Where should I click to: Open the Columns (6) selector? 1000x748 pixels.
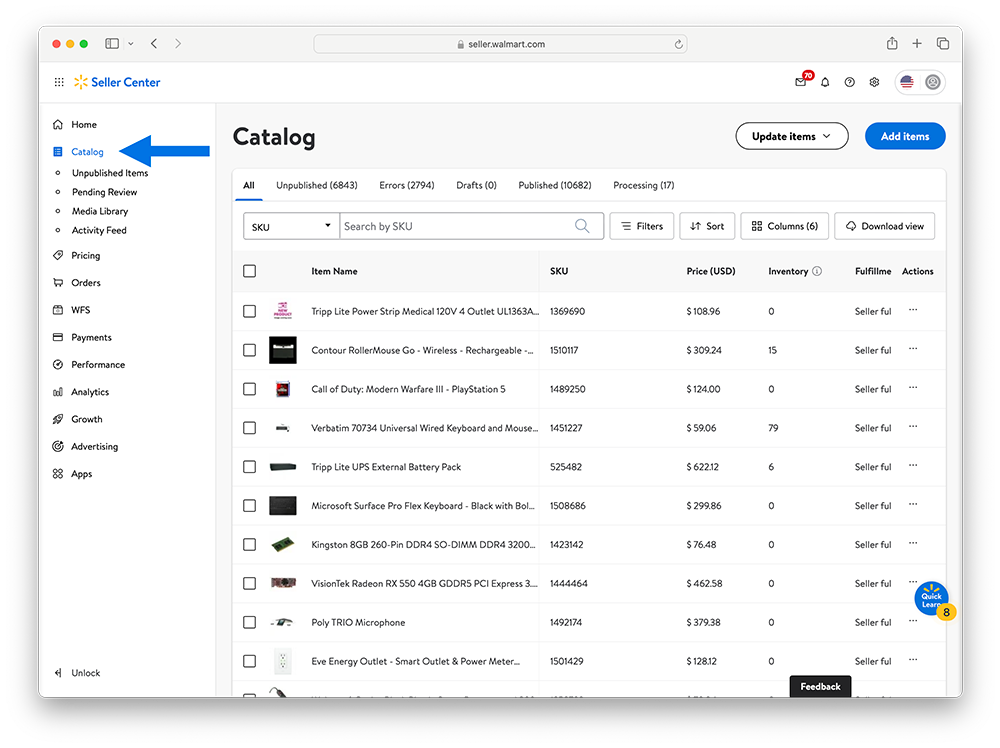pyautogui.click(x=784, y=226)
